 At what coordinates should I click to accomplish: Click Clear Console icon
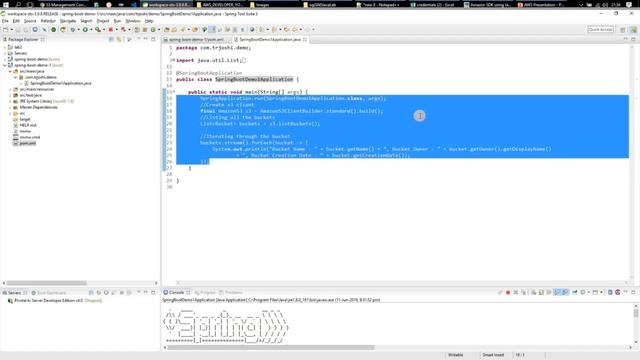pyautogui.click(x=533, y=292)
